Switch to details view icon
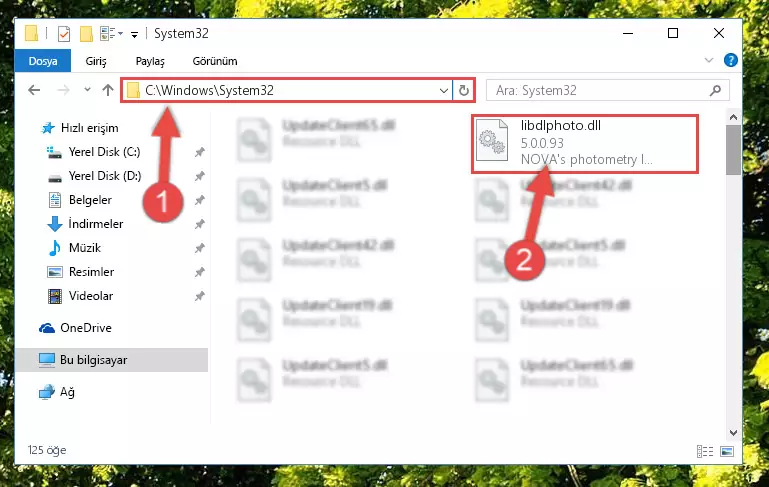The width and height of the screenshot is (769, 487). pos(705,451)
